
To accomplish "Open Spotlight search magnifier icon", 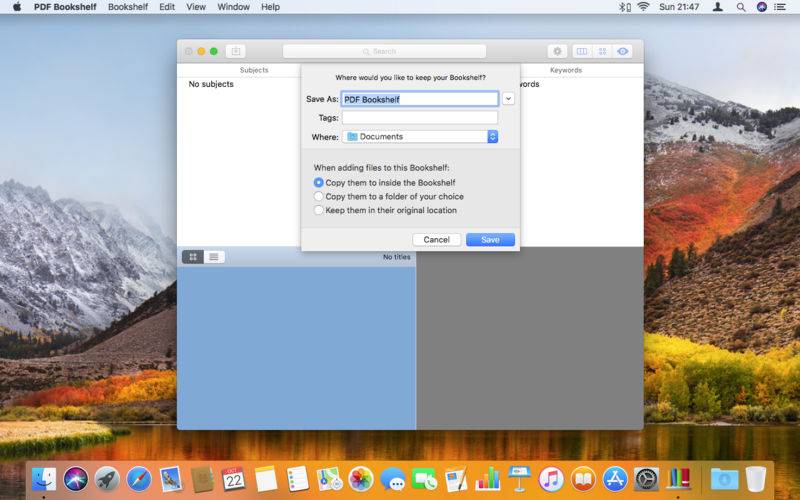I will [741, 7].
